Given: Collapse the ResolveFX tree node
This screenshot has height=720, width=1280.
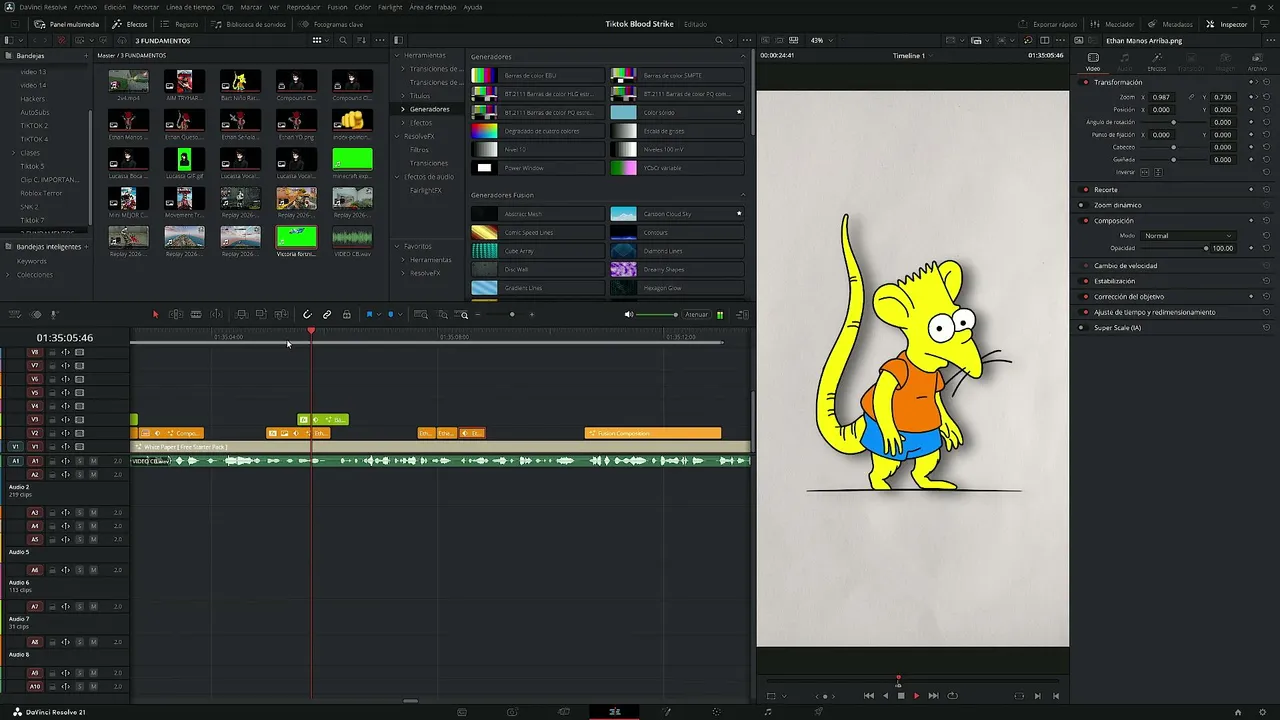Looking at the screenshot, I should (396, 136).
